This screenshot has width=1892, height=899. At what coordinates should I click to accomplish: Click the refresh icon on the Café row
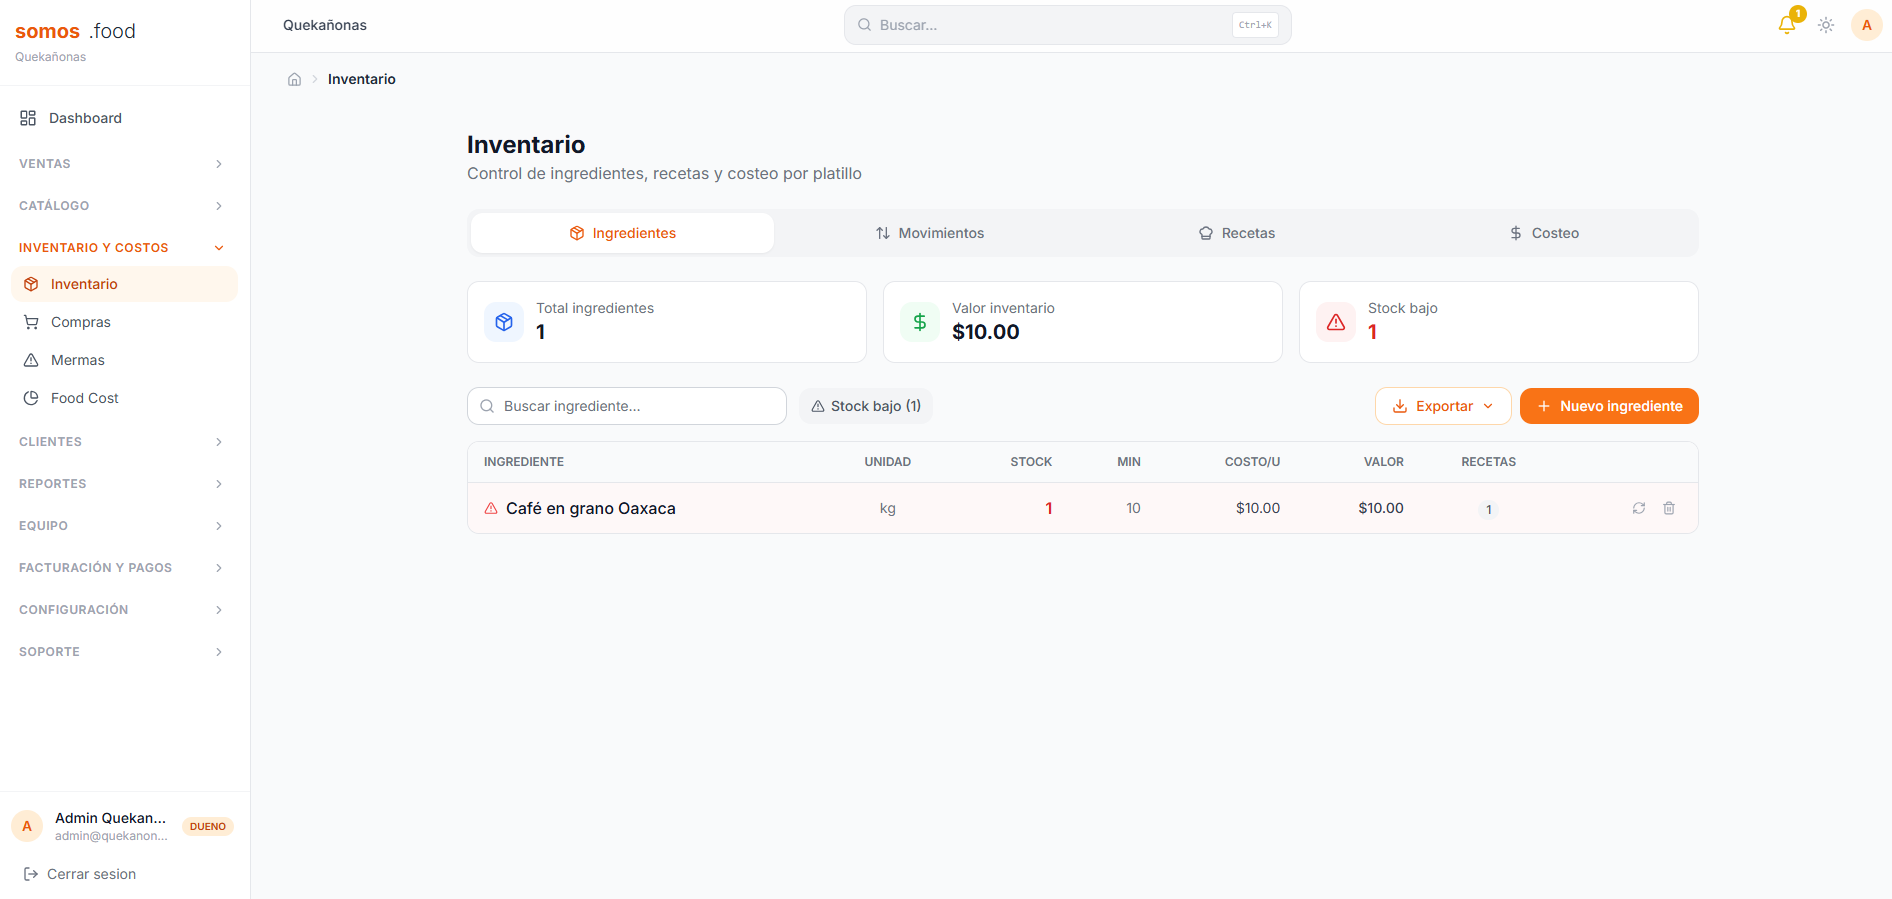pos(1639,508)
